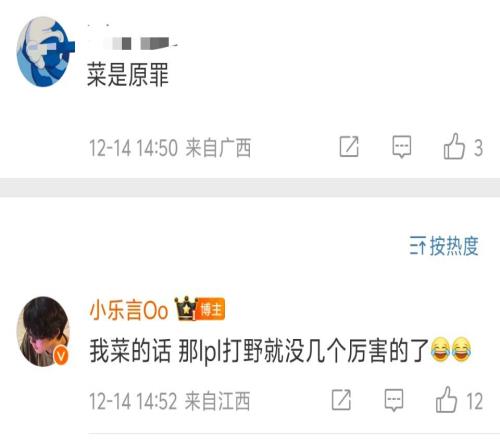Tap the like count 3
500x440 pixels.
pos(479,148)
